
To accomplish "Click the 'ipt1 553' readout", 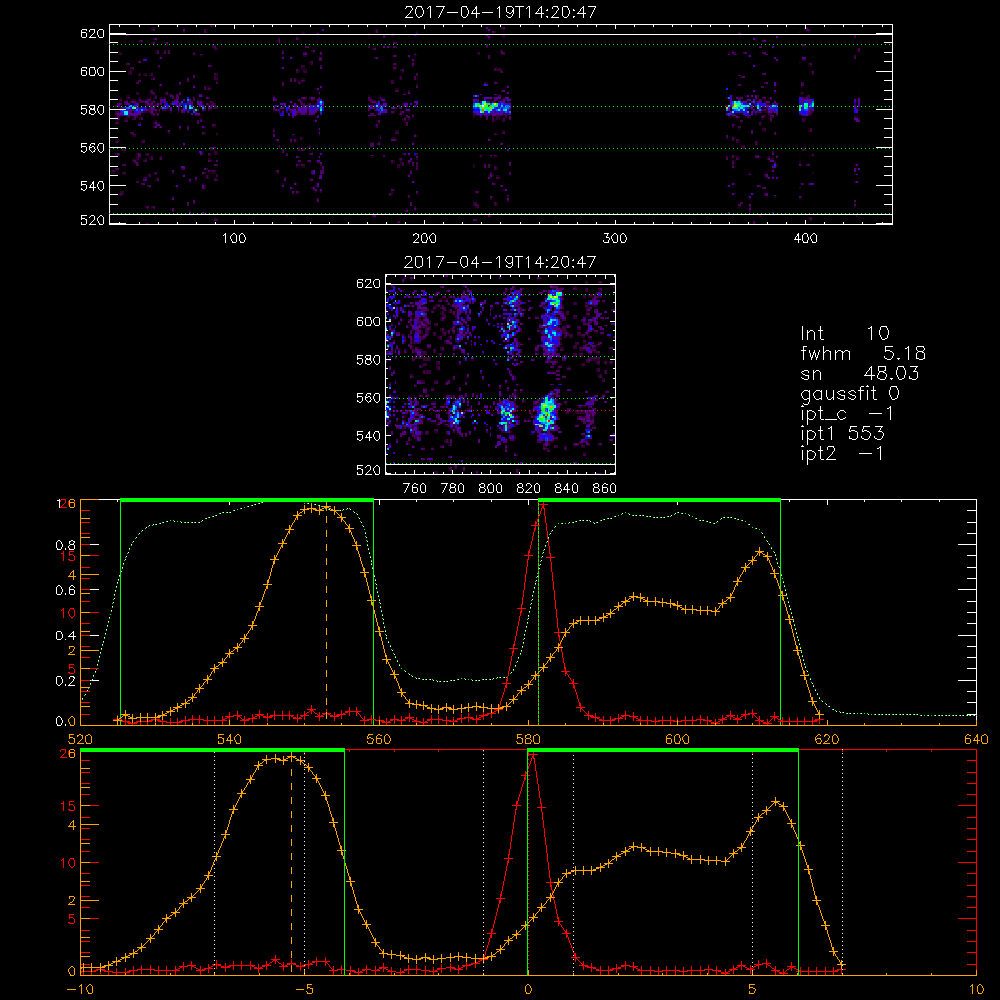I will (842, 434).
